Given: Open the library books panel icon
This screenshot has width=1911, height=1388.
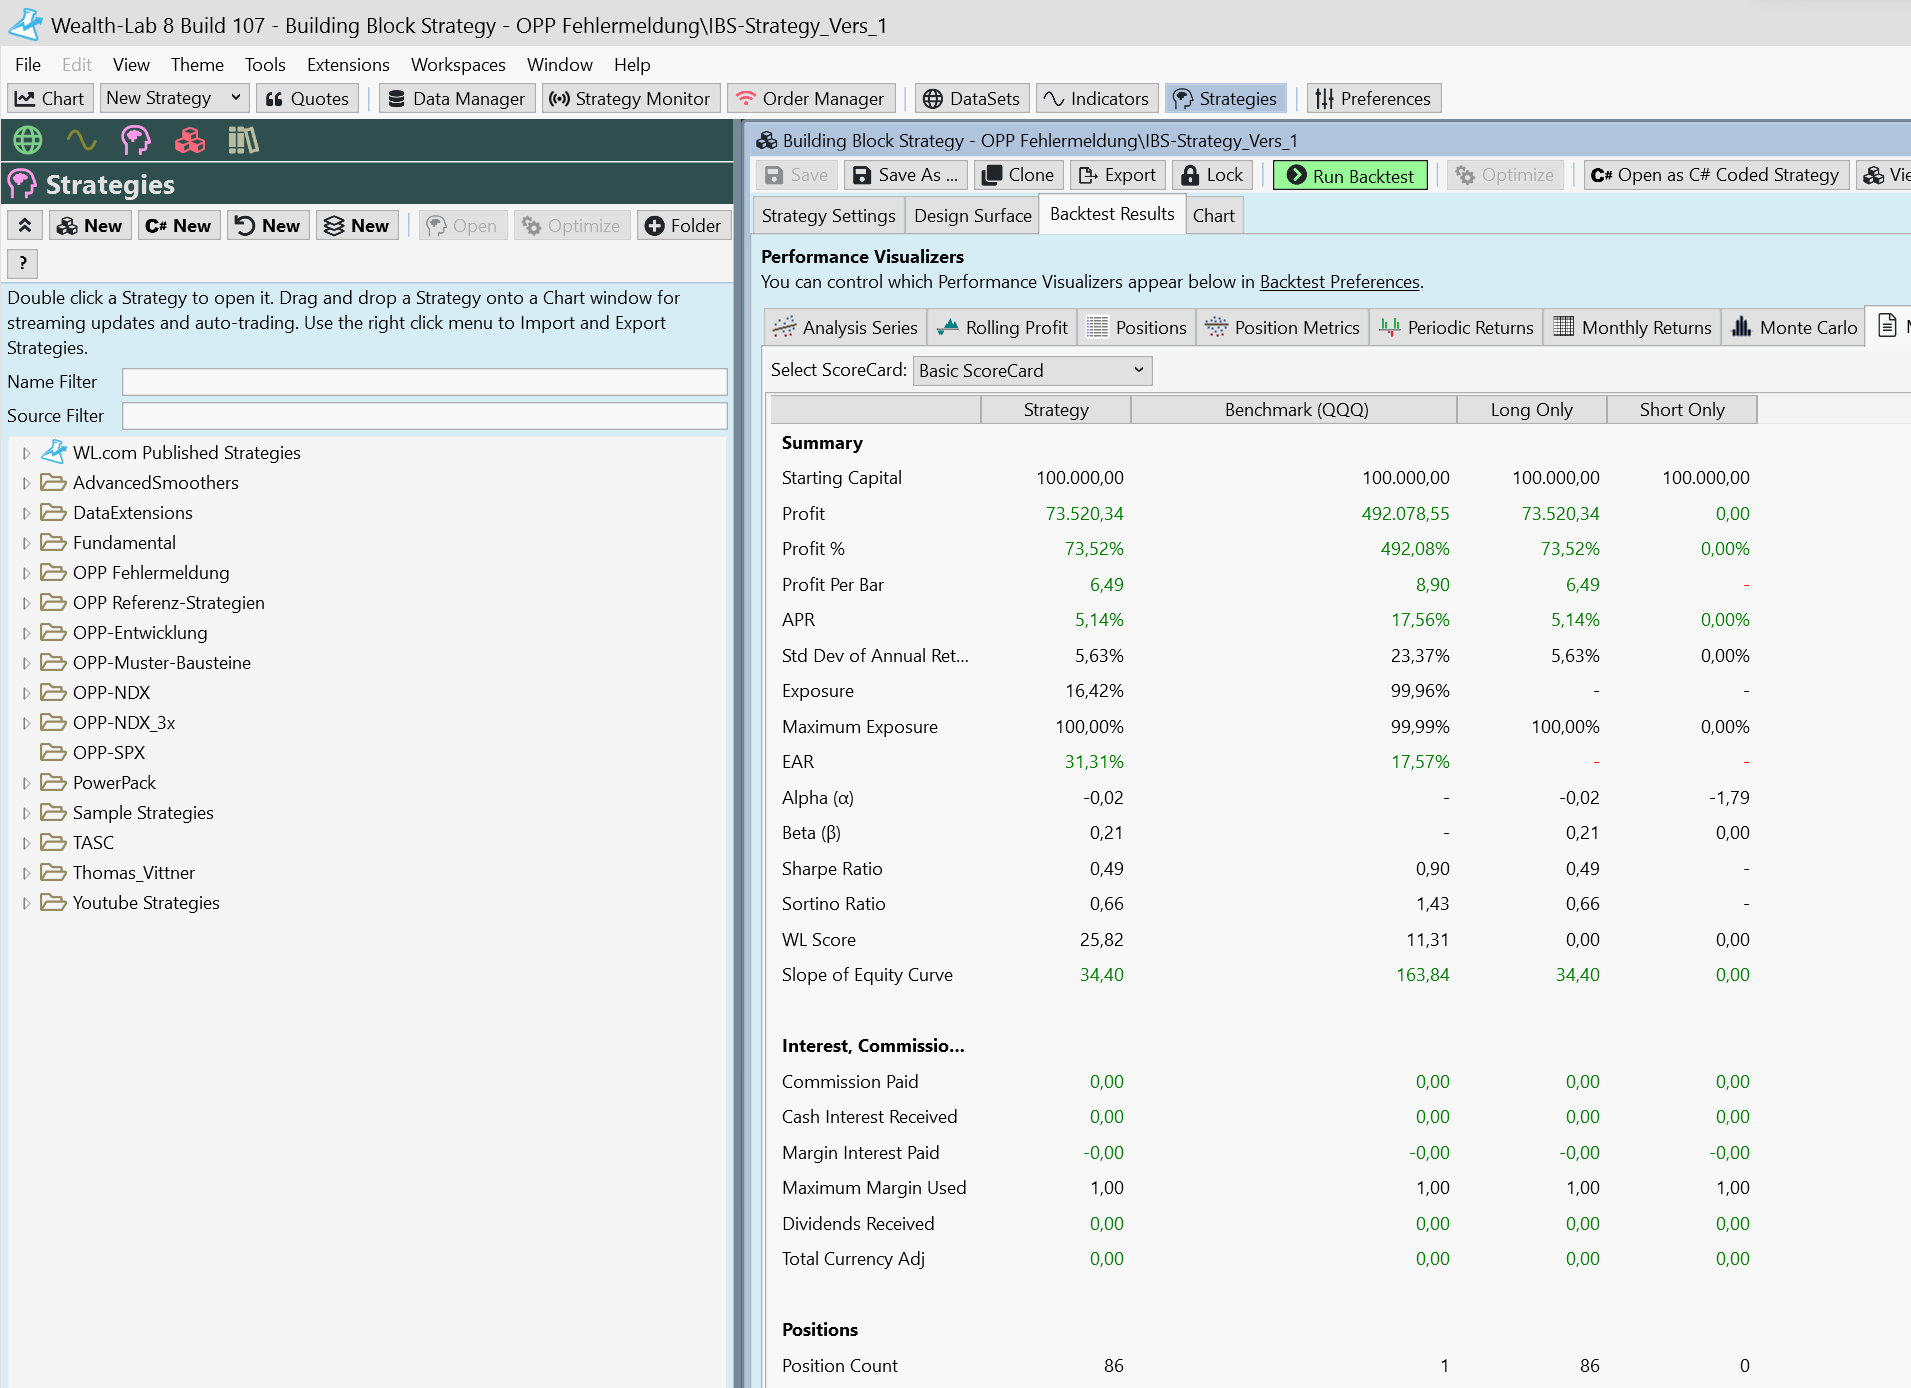Looking at the screenshot, I should tap(243, 140).
